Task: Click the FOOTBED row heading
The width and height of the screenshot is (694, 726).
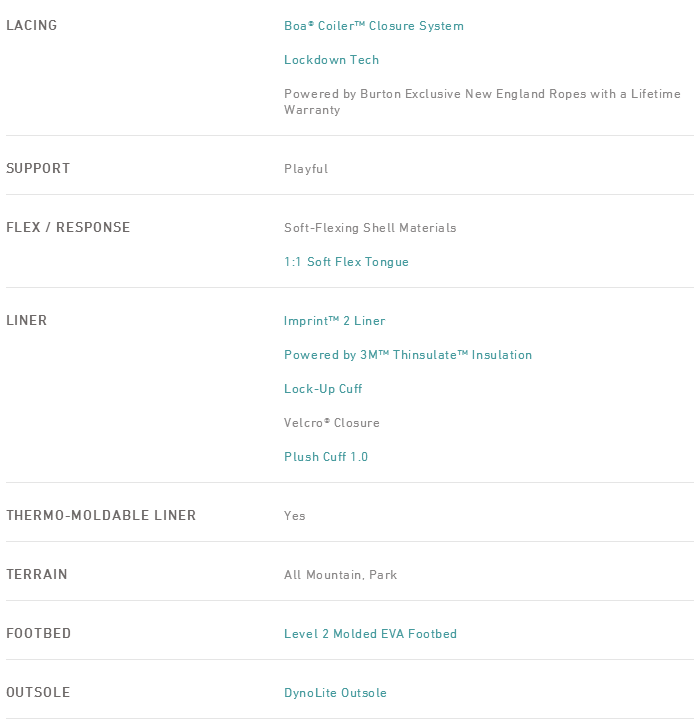Action: tap(39, 633)
